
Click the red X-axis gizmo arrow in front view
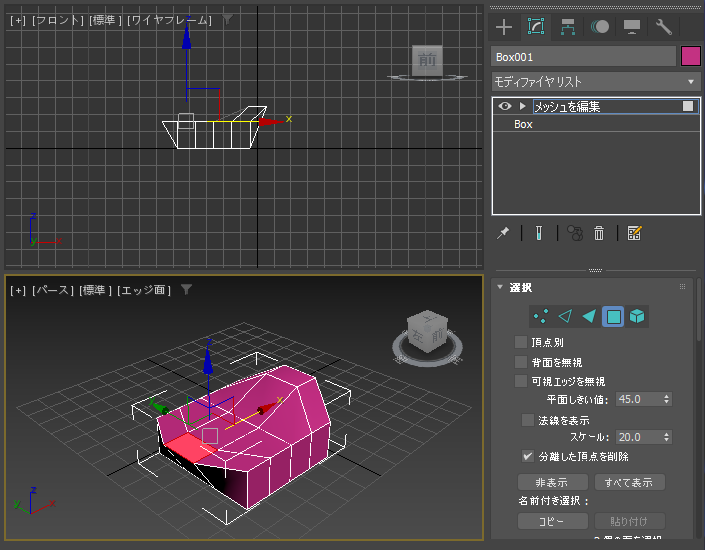point(271,121)
